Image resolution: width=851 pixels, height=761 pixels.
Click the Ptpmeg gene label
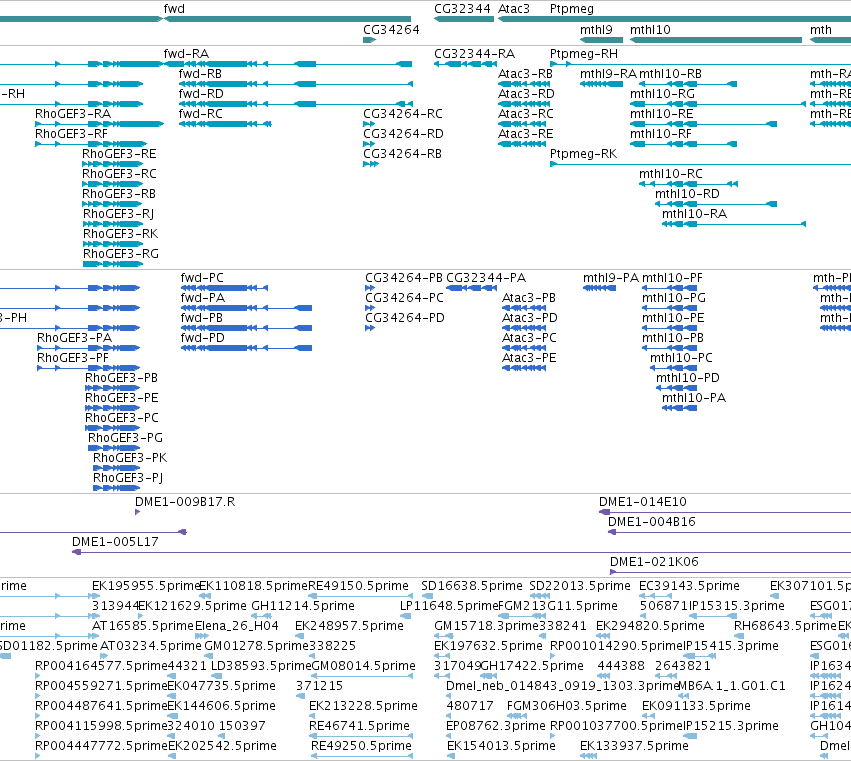(571, 9)
